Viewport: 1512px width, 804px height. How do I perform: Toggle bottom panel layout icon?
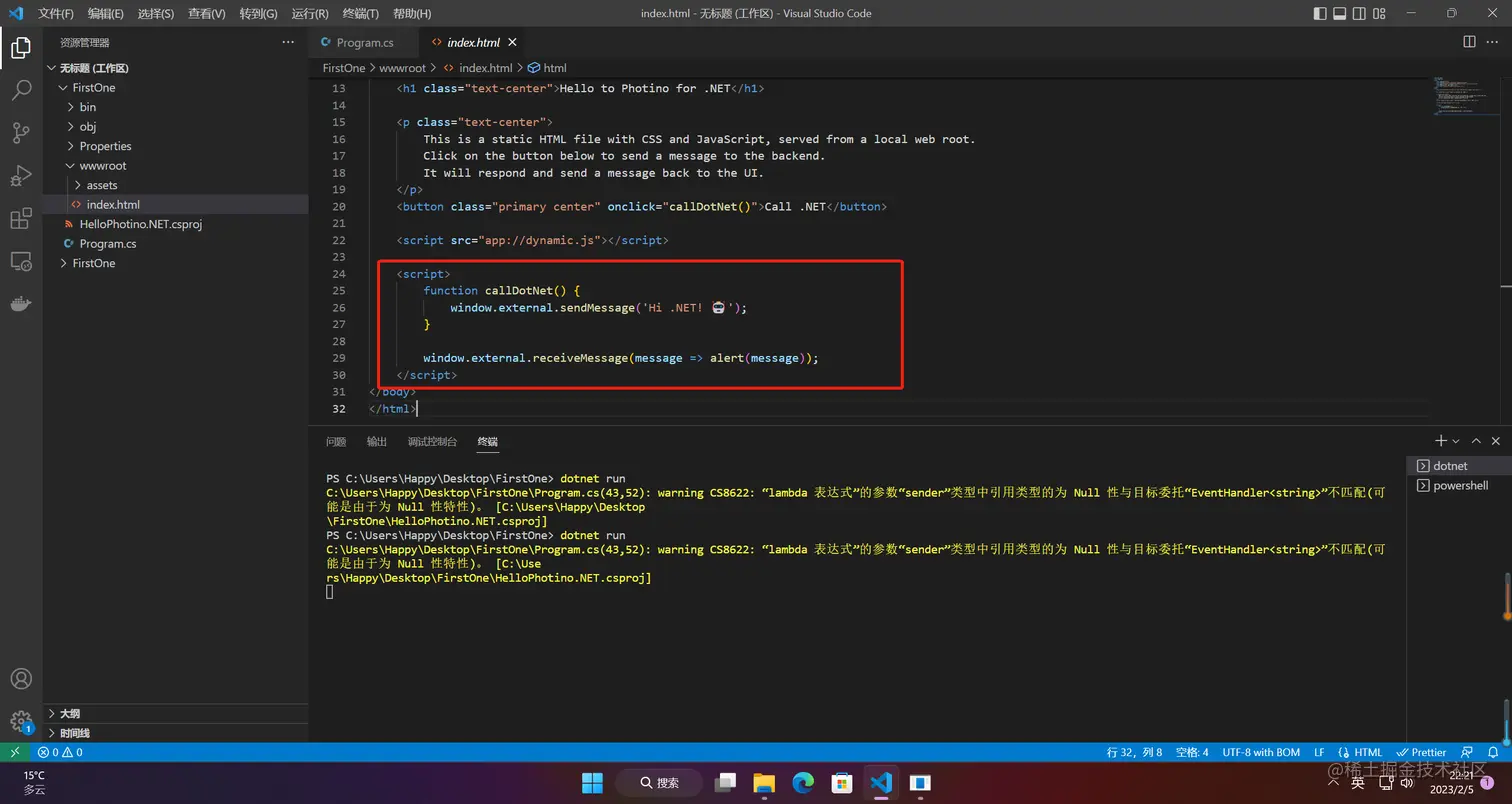[x=1340, y=13]
